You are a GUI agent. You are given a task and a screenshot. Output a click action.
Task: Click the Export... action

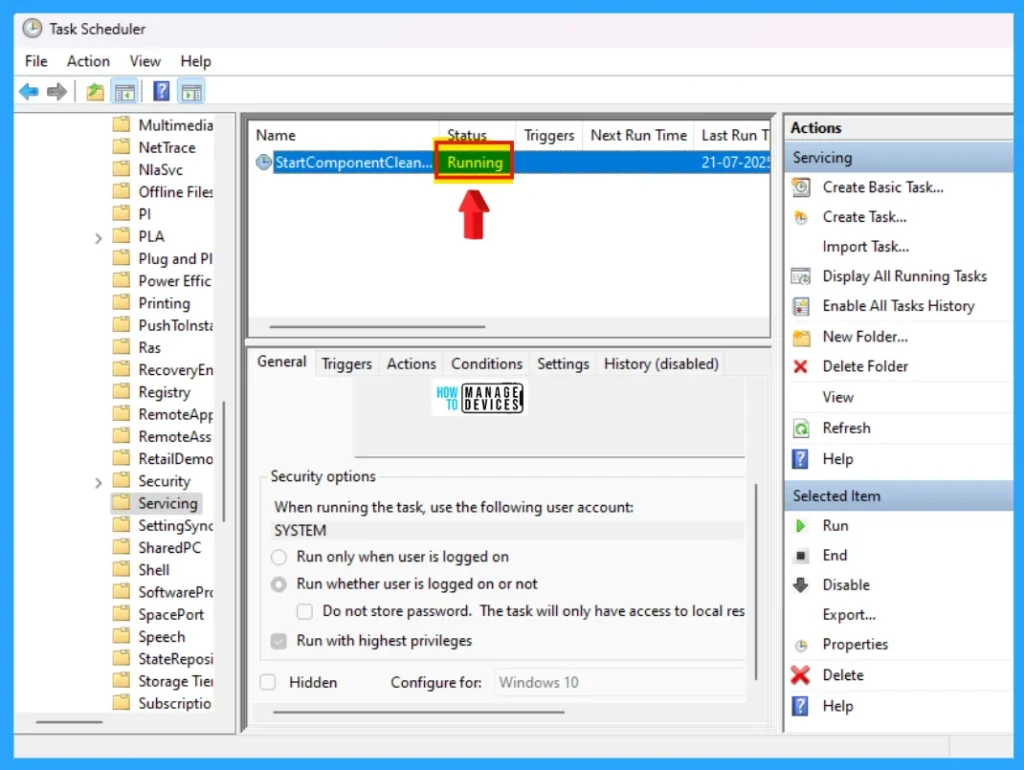click(849, 615)
